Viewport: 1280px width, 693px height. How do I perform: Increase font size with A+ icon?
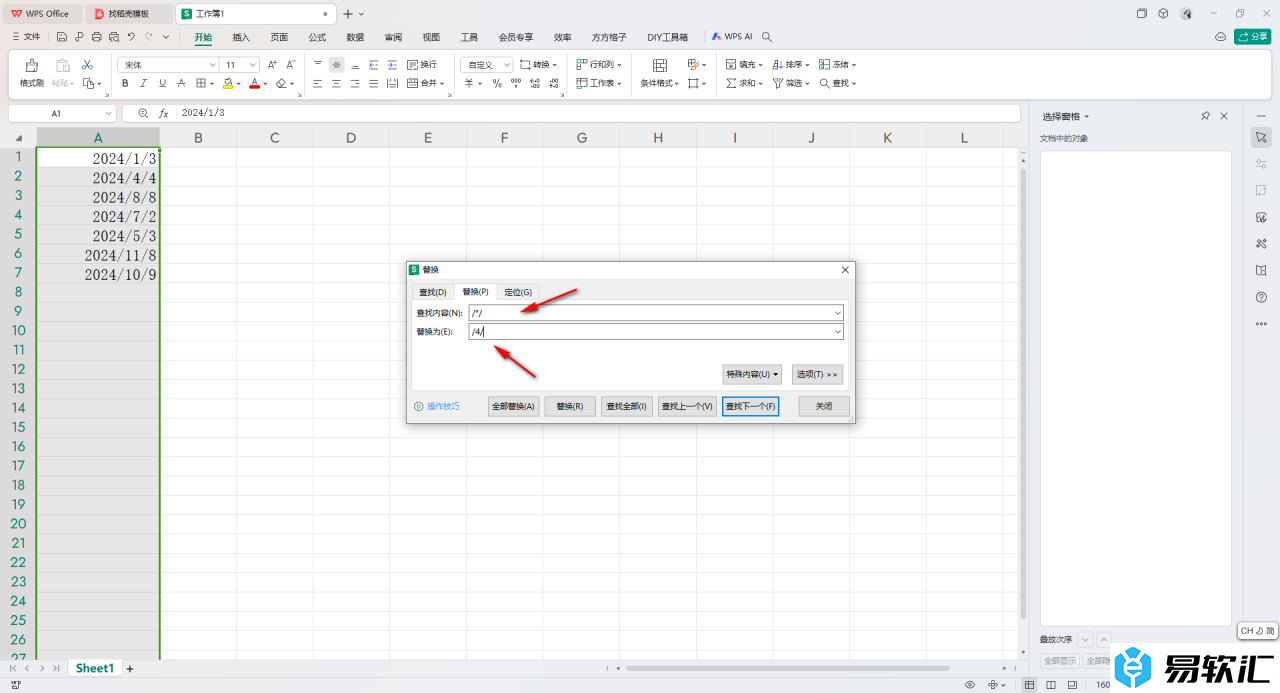(272, 64)
